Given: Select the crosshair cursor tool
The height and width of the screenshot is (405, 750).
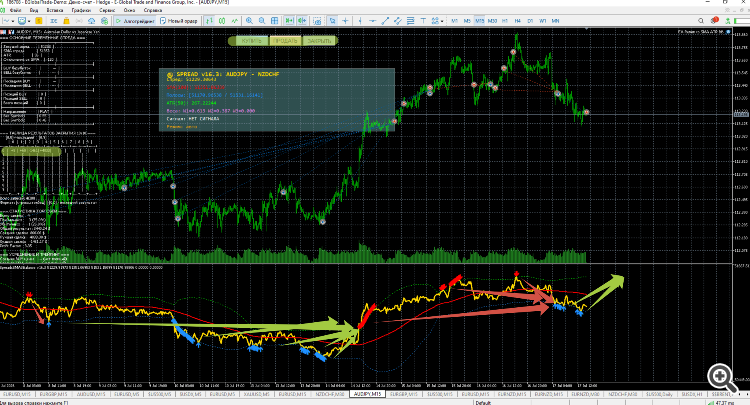Looking at the screenshot, I should click(345, 21).
